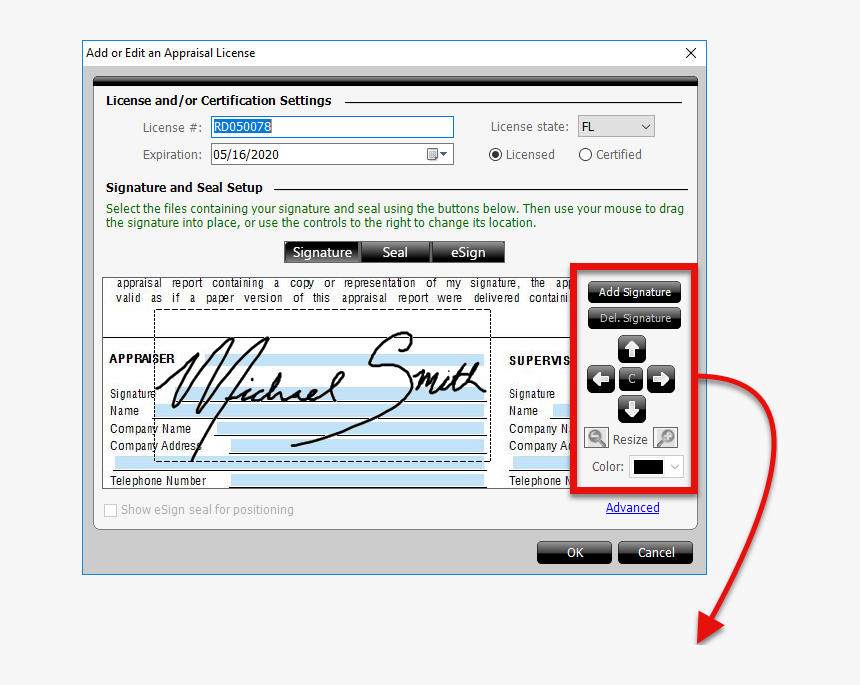Click the C button to center the signature
Viewport: 860px width, 685px height.
pyautogui.click(x=632, y=379)
